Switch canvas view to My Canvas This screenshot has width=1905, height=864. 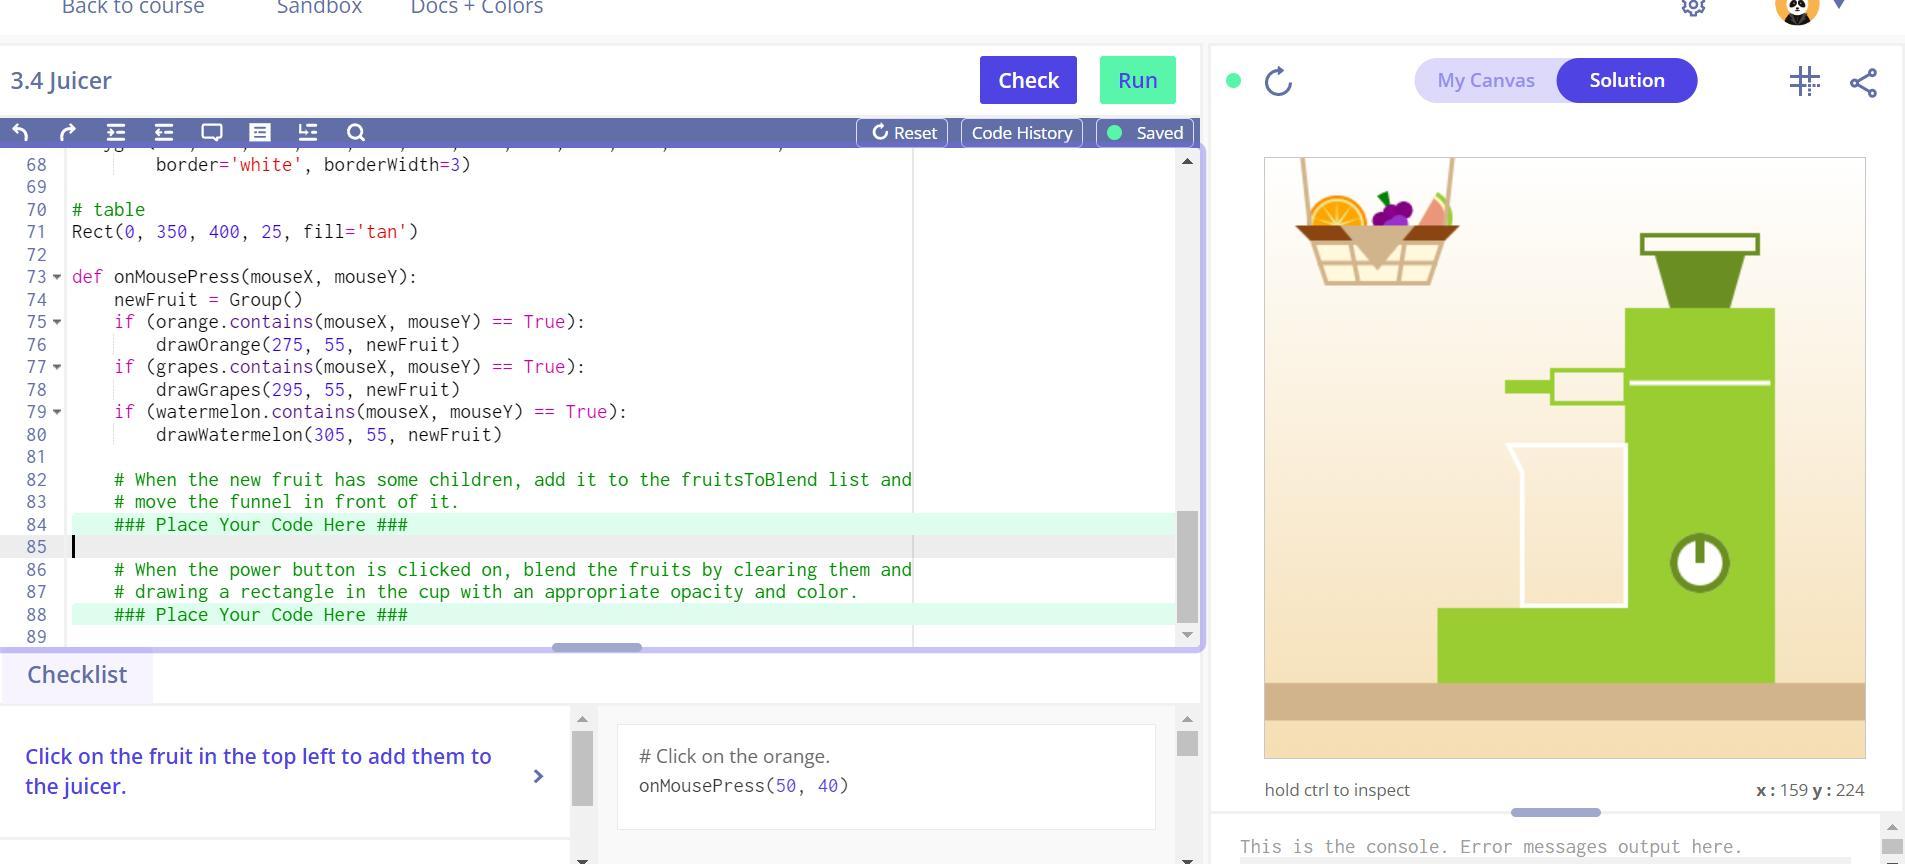coord(1485,80)
